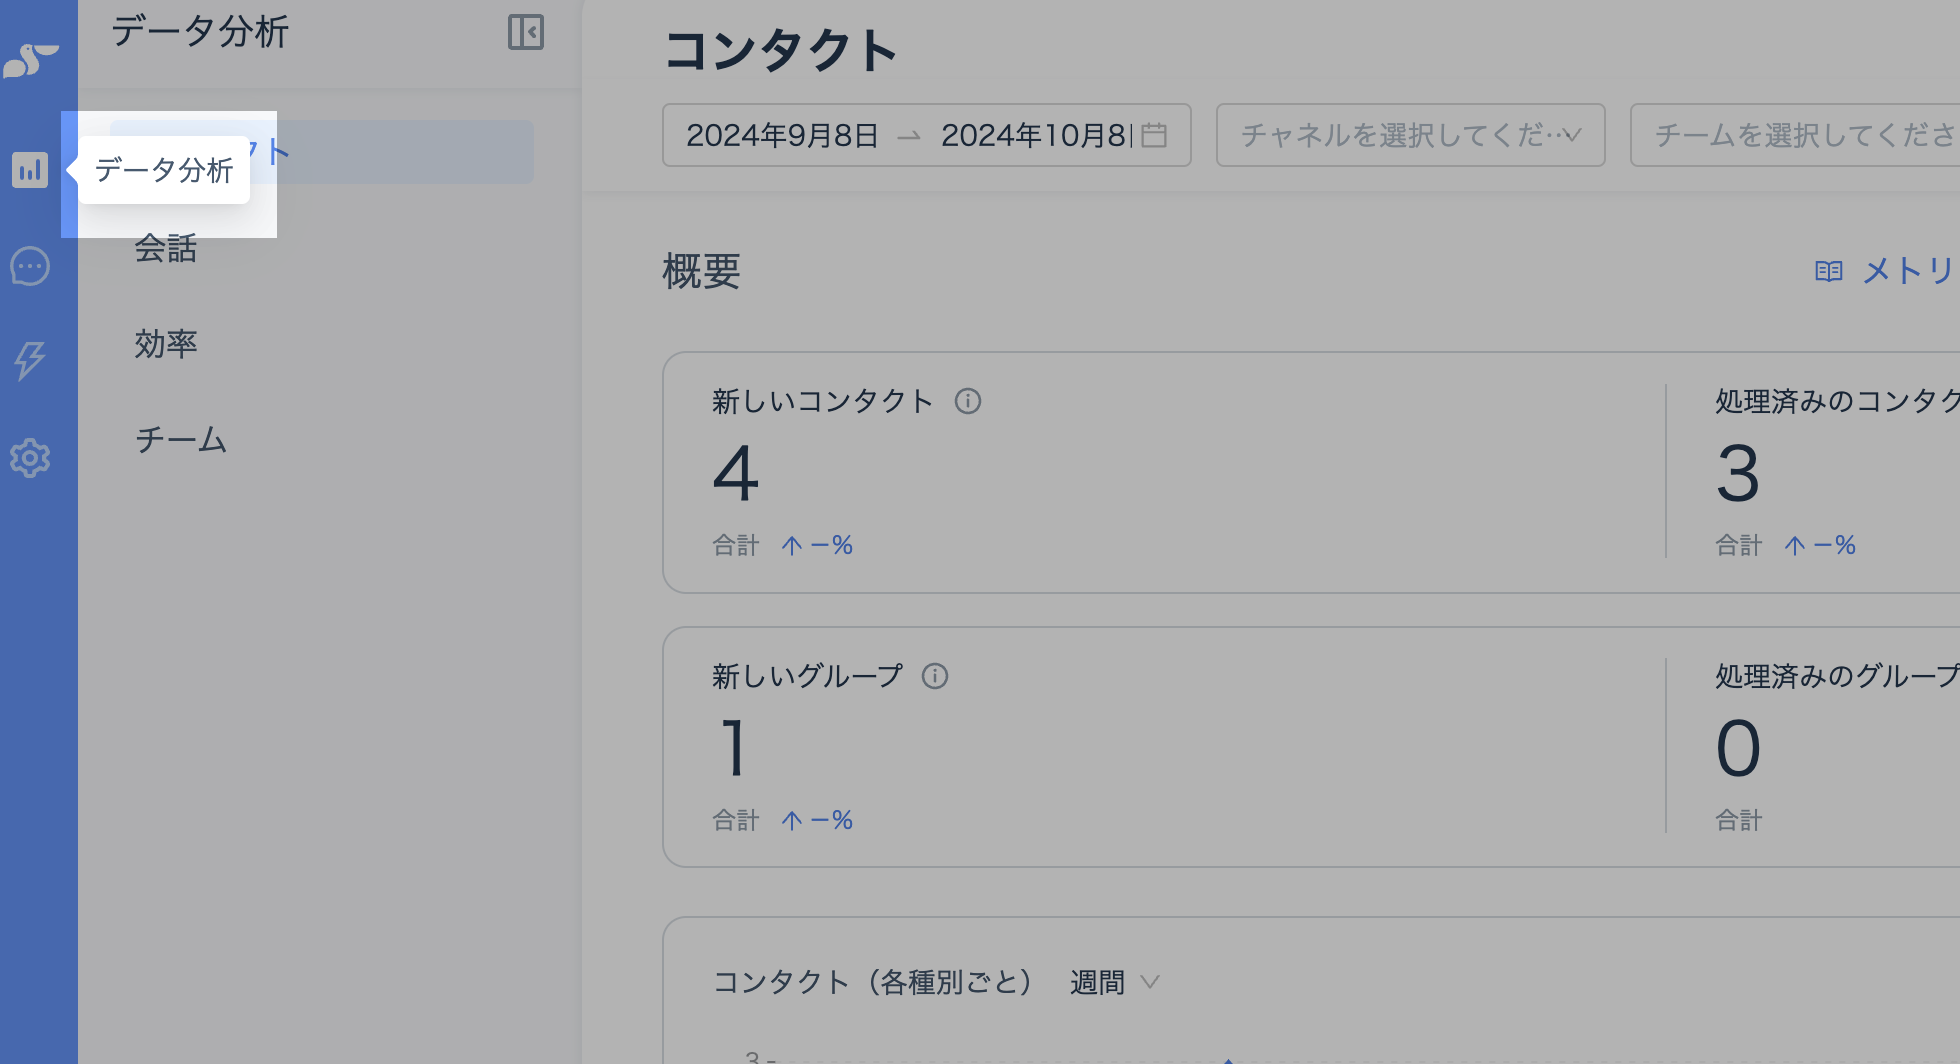Click the calendar icon in date range

pos(1154,135)
